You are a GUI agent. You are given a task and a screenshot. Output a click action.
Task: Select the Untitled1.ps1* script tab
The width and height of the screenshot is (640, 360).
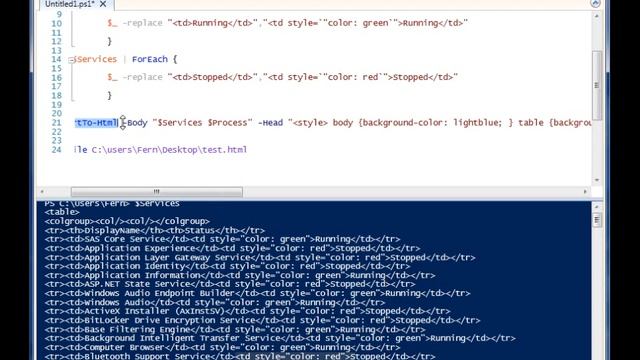click(69, 4)
